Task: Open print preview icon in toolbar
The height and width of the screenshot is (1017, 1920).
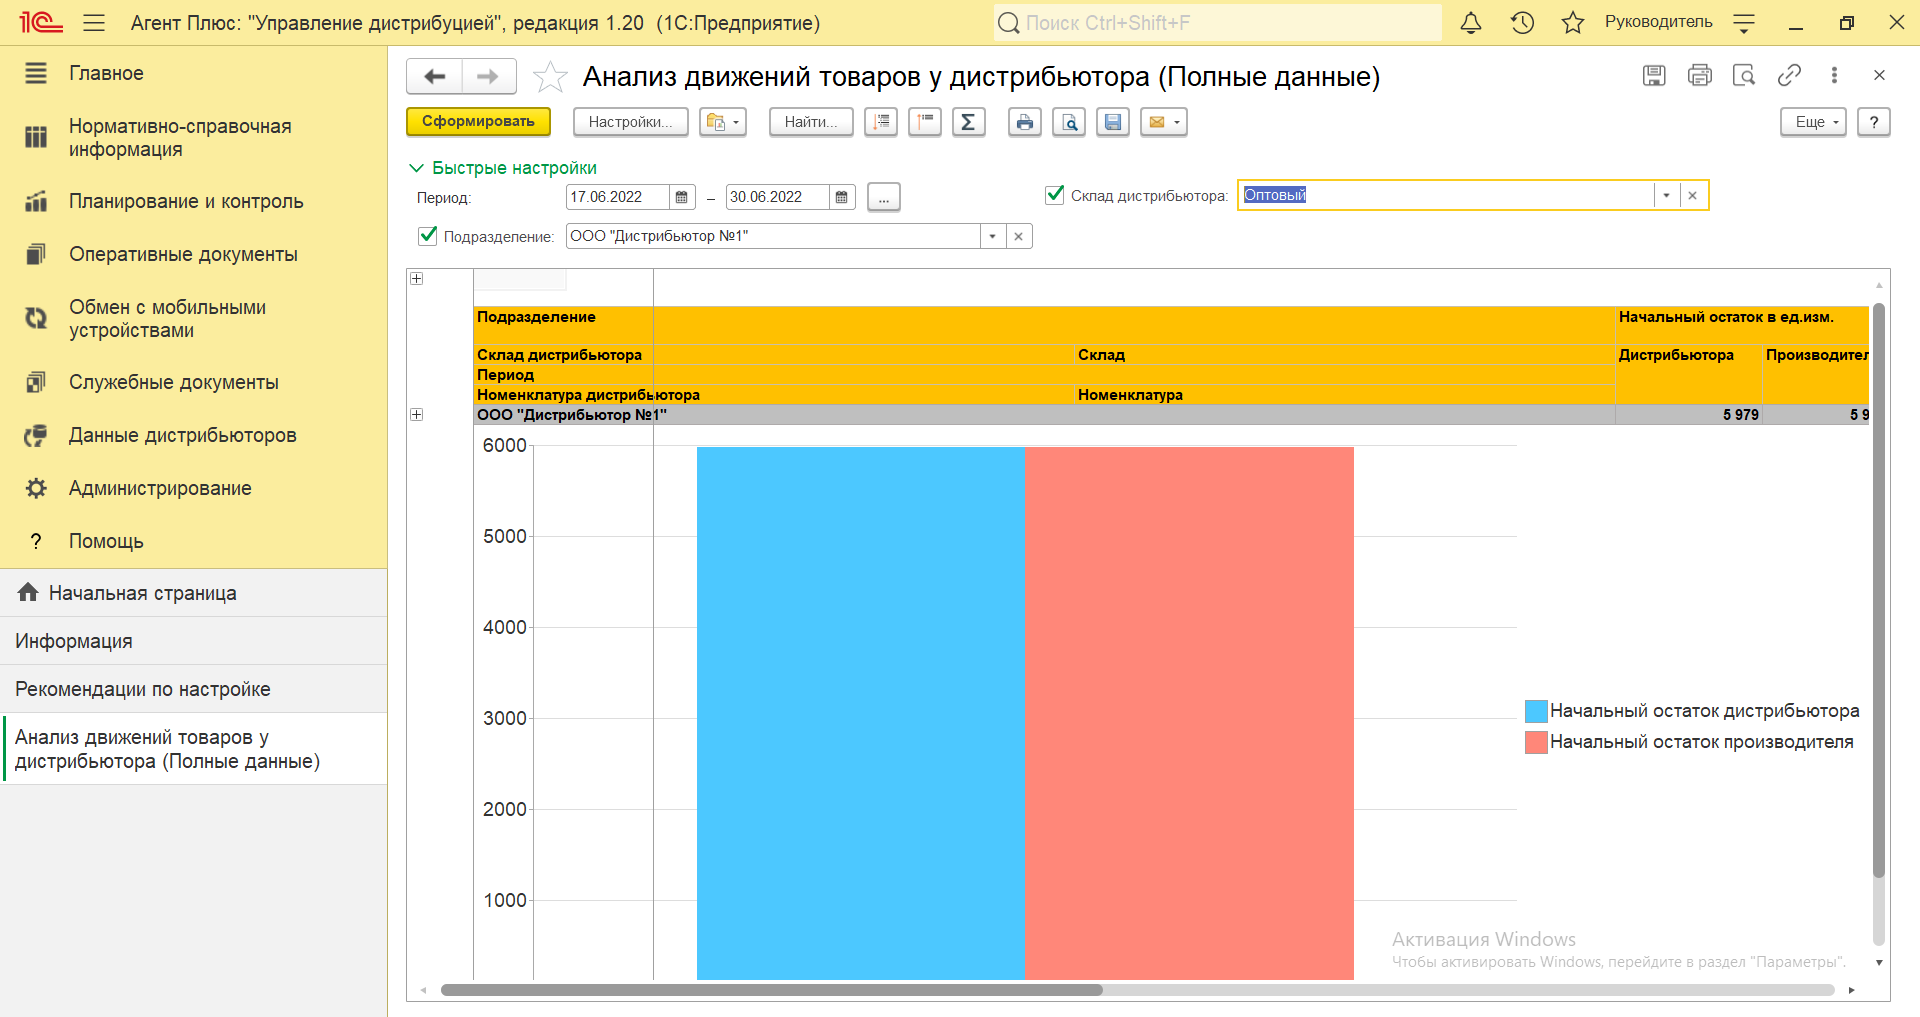Action: [x=1069, y=122]
